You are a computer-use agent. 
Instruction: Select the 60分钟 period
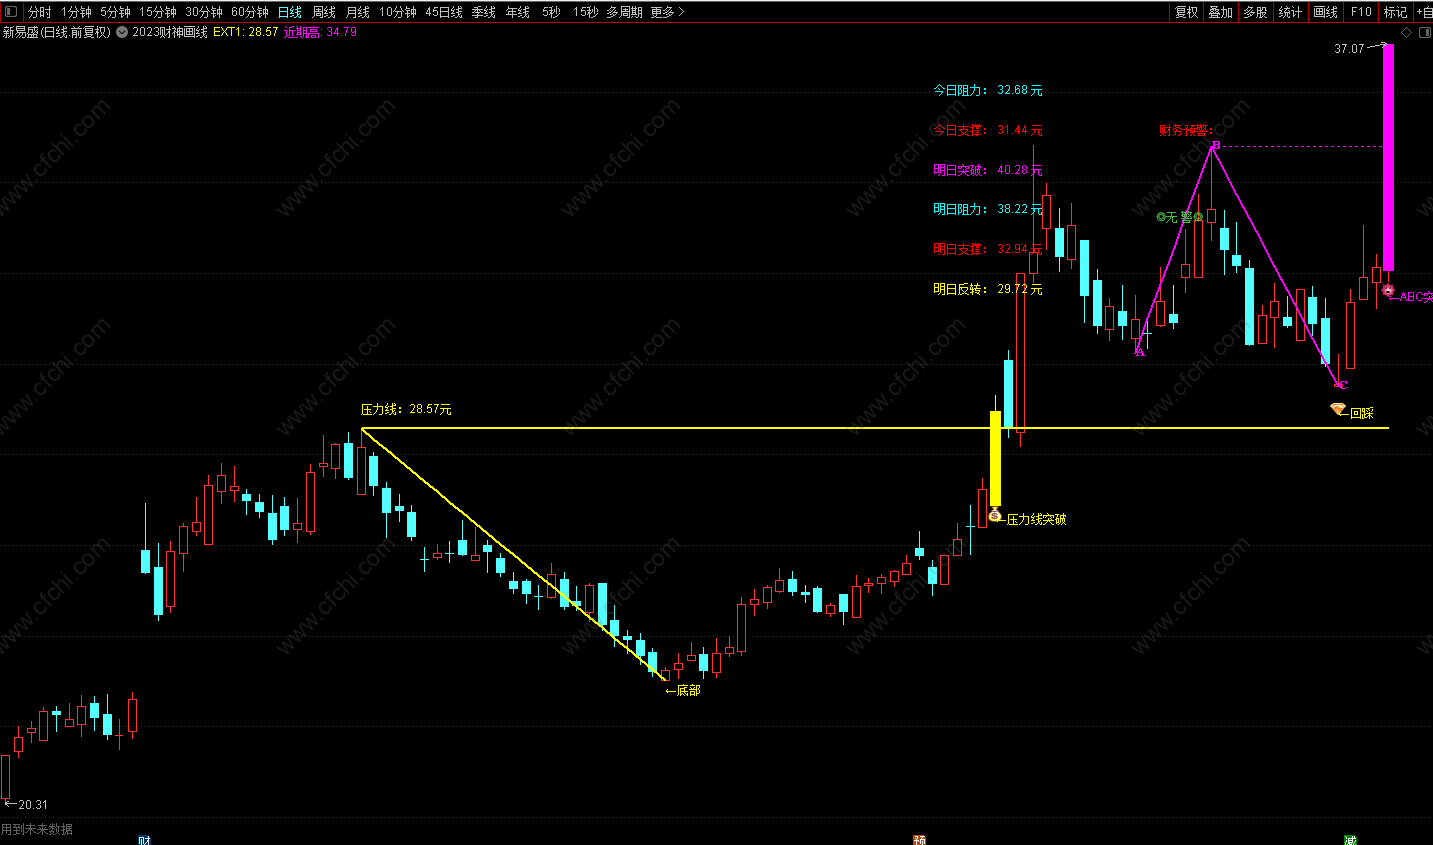click(250, 12)
